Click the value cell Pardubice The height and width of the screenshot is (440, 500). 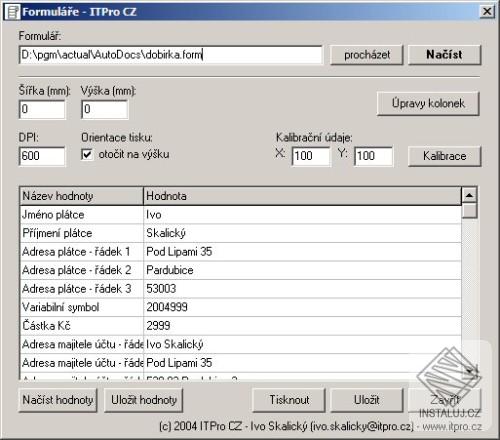[x=302, y=270]
